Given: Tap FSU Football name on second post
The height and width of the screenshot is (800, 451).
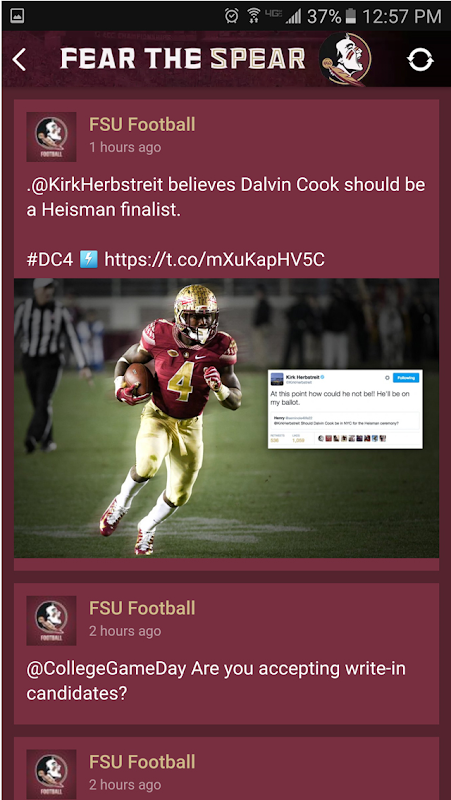Looking at the screenshot, I should pyautogui.click(x=142, y=608).
